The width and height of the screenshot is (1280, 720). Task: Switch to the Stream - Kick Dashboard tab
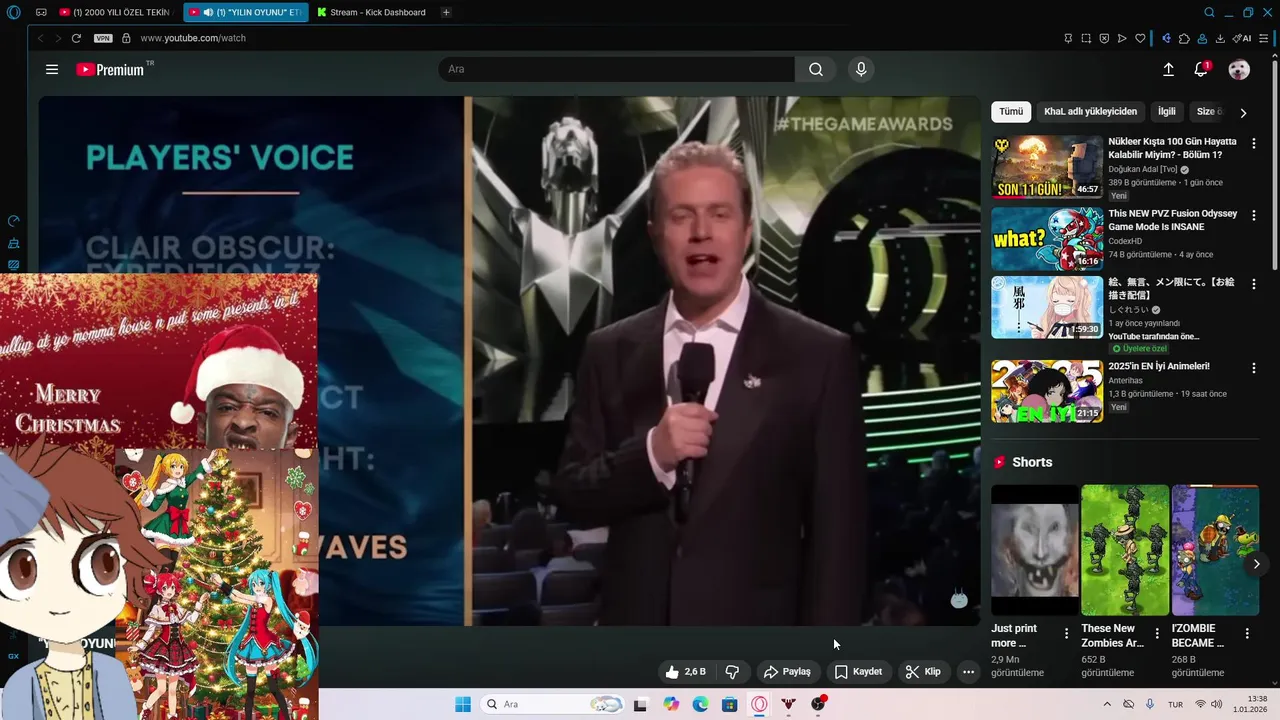[371, 12]
